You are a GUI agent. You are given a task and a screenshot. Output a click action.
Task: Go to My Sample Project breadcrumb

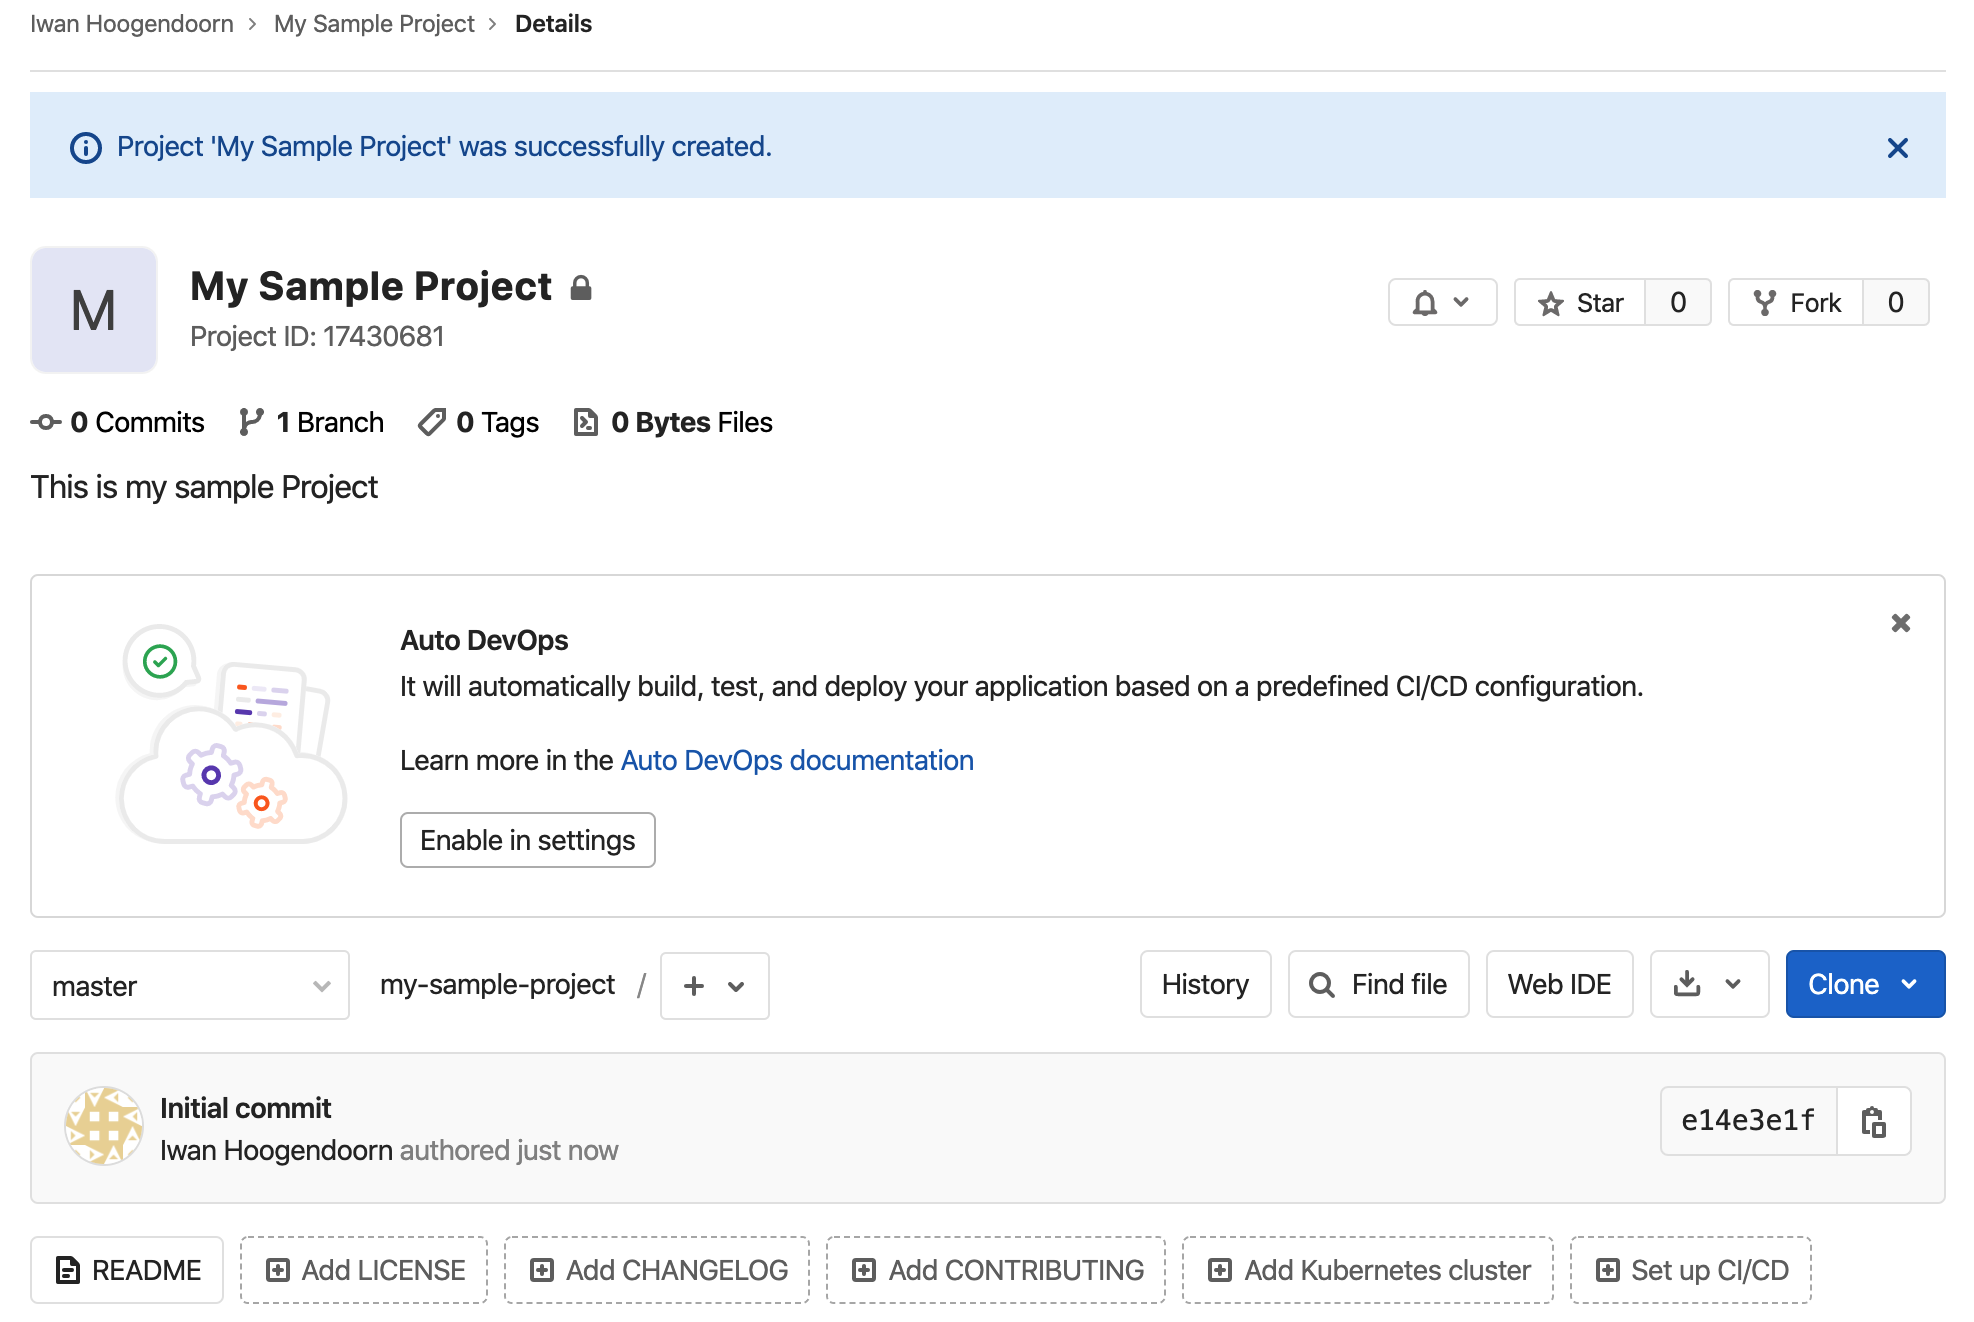click(x=374, y=24)
